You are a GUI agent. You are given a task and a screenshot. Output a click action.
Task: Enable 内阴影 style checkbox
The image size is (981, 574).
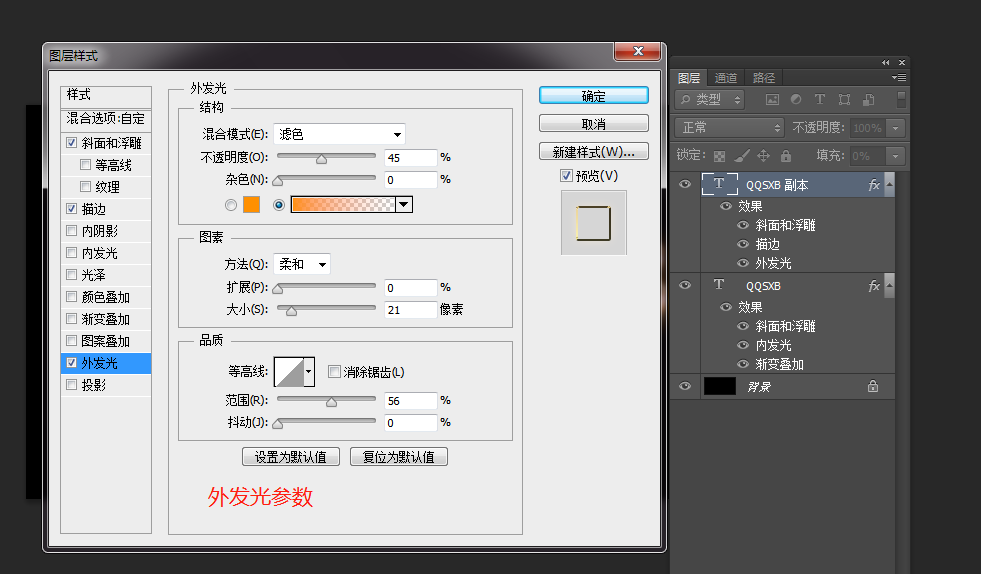click(71, 230)
